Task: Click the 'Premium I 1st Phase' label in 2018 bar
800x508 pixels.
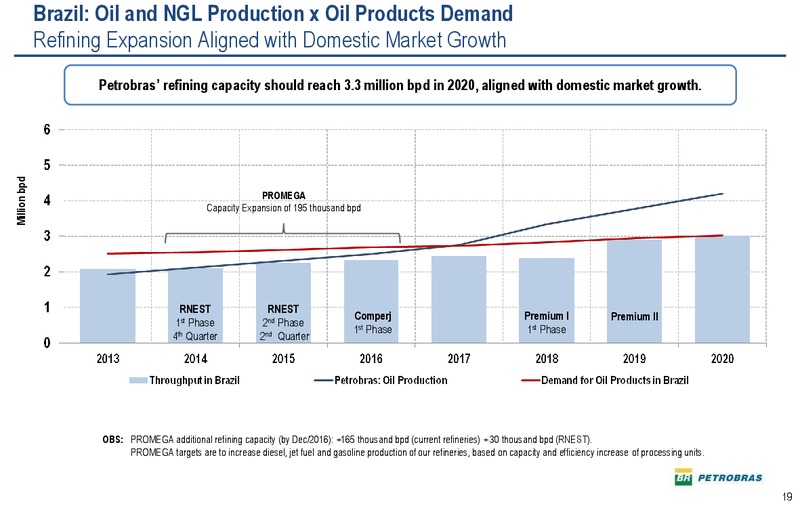Action: tap(546, 322)
